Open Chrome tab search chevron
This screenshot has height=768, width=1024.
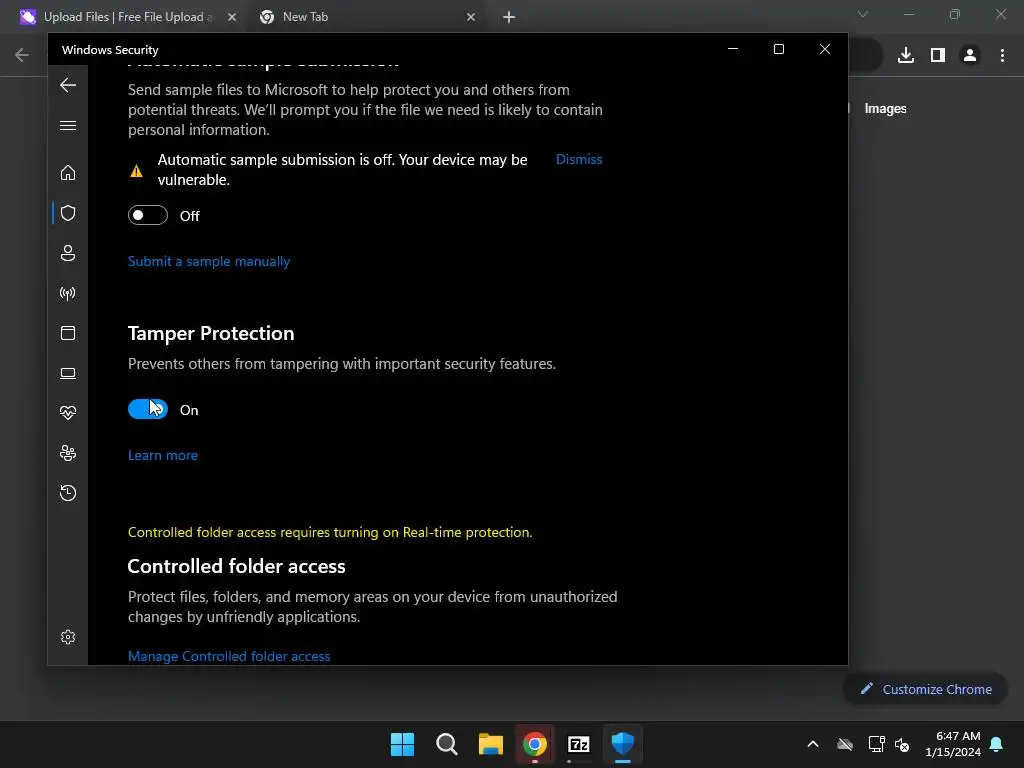[863, 14]
